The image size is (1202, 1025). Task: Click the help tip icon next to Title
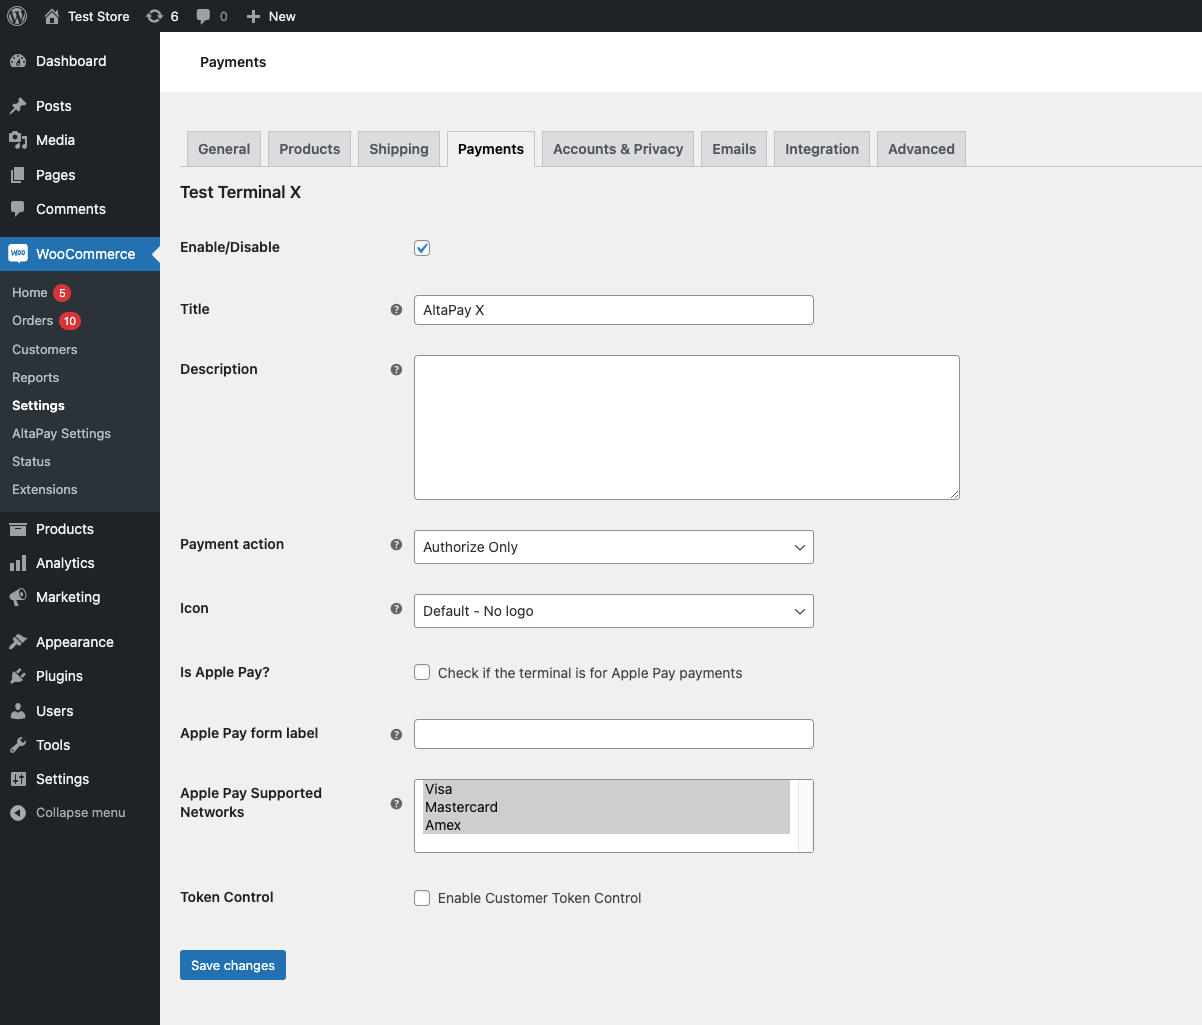[396, 310]
